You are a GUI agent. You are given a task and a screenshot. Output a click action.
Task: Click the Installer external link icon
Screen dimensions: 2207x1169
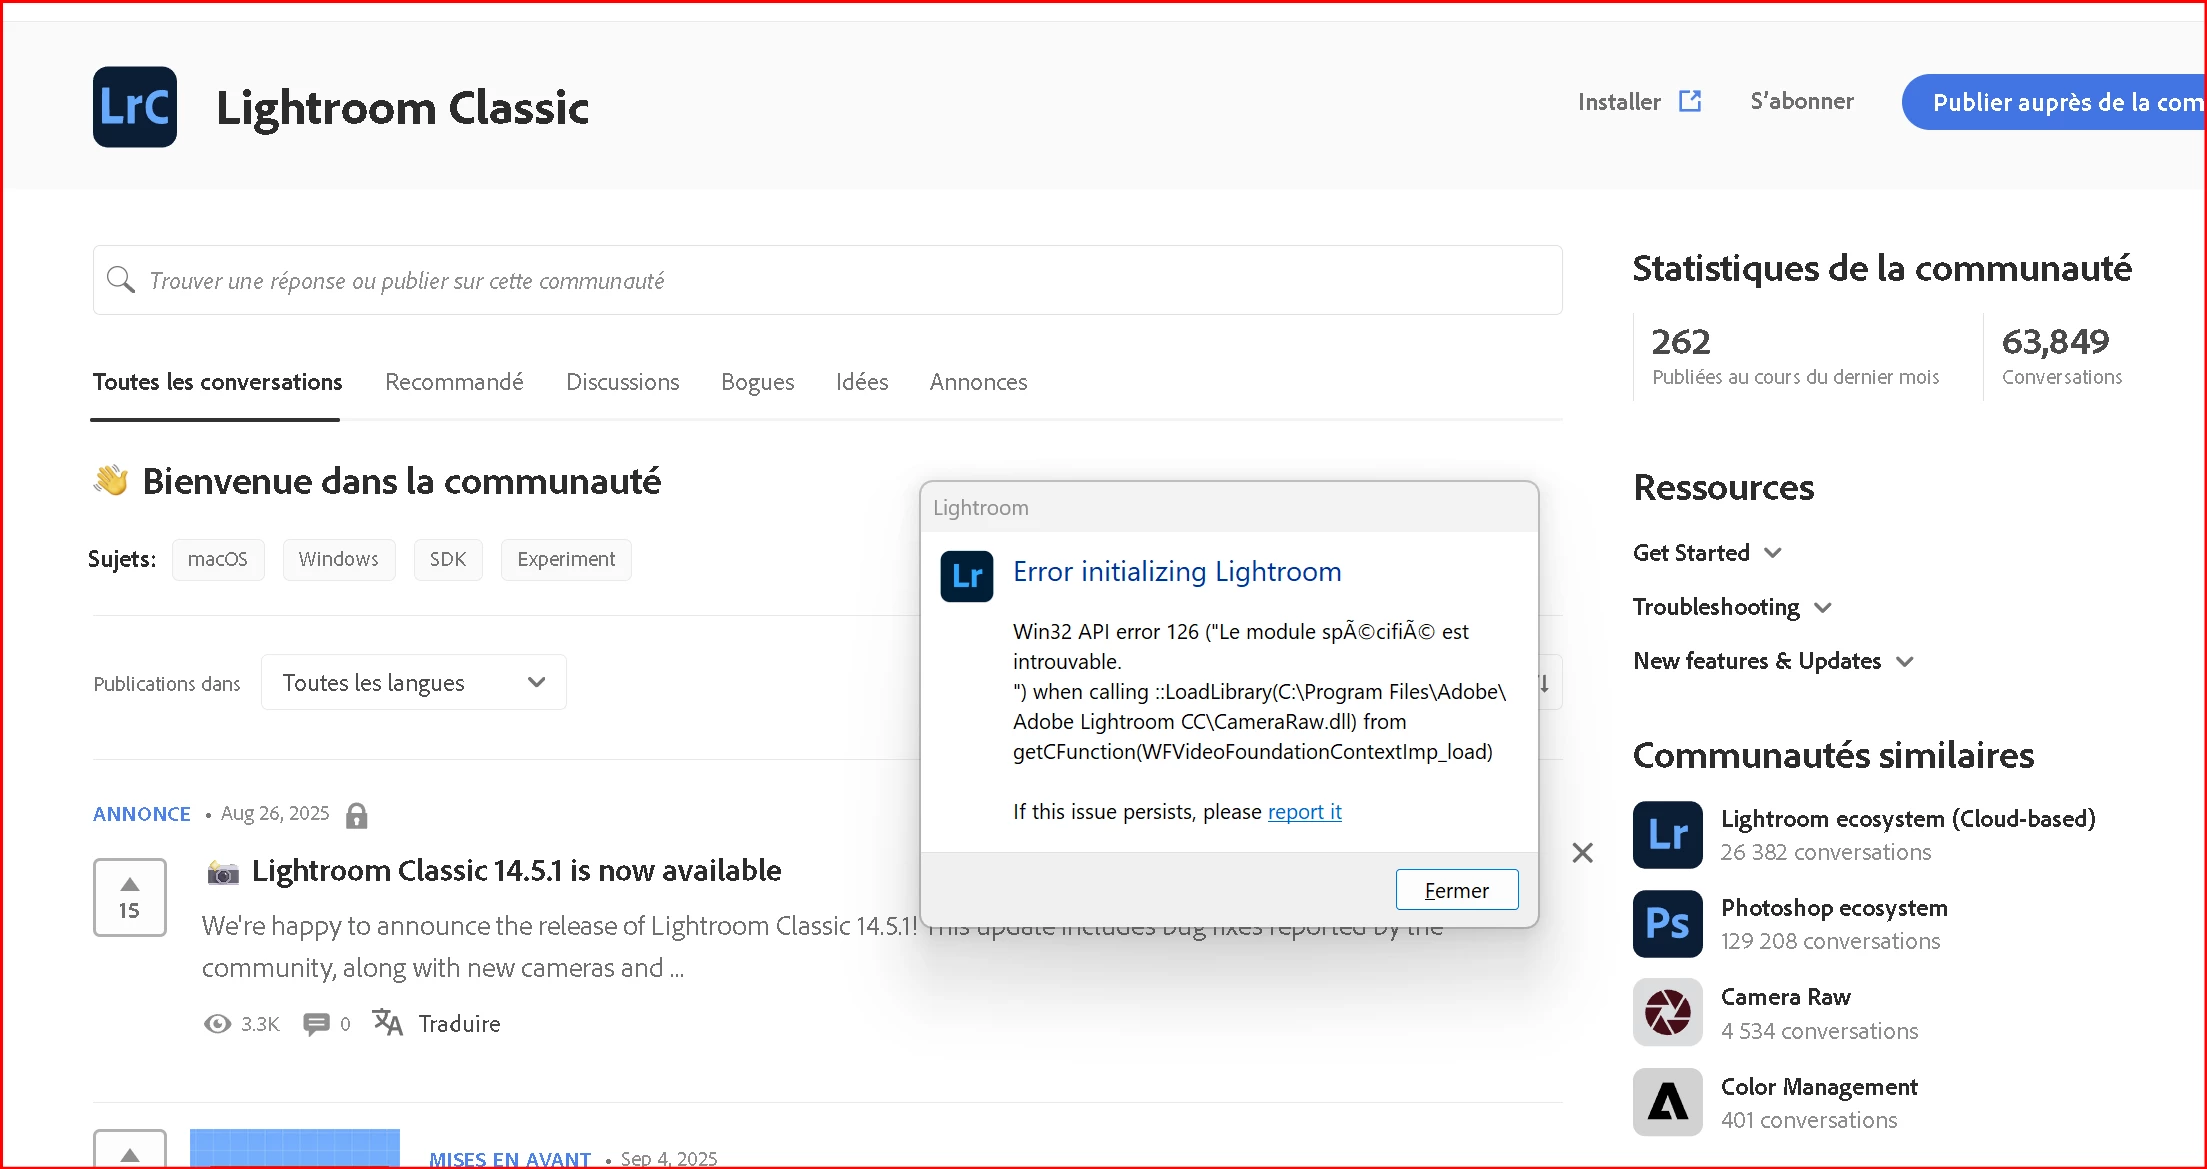(1690, 101)
